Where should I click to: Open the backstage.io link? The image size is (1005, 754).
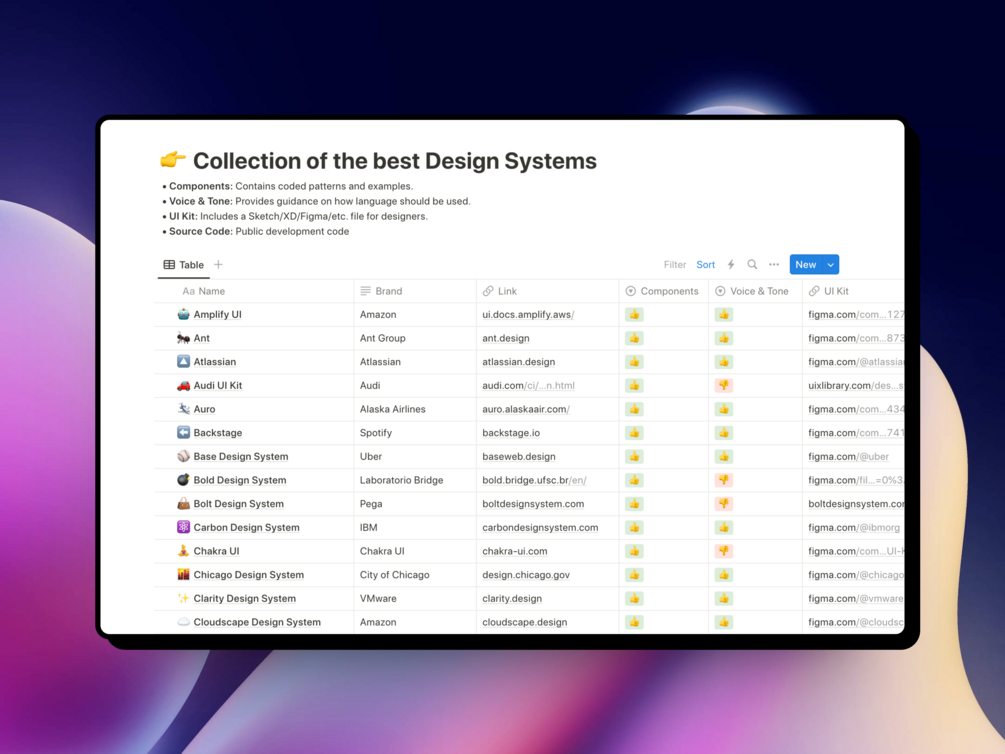click(511, 433)
